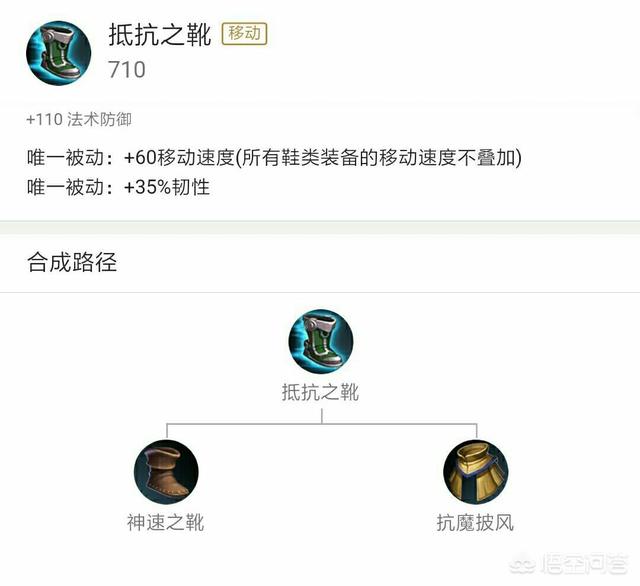Image resolution: width=640 pixels, height=586 pixels.
Task: Click the 悟空问答 watermark logo
Action: pyautogui.click(x=522, y=564)
